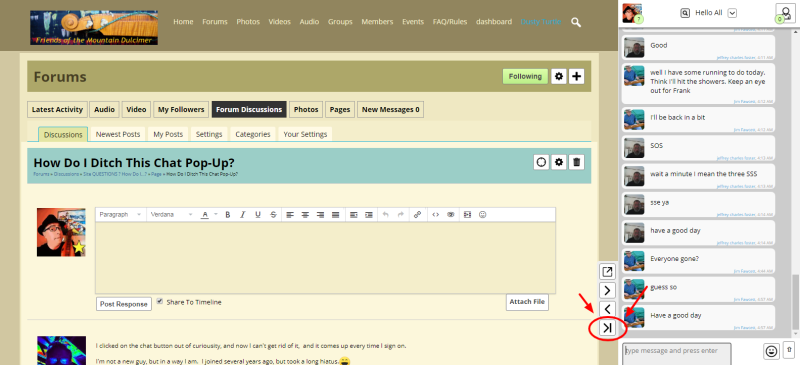This screenshot has width=800, height=365.
Task: Open the Paragraph format dropdown
Action: point(120,215)
